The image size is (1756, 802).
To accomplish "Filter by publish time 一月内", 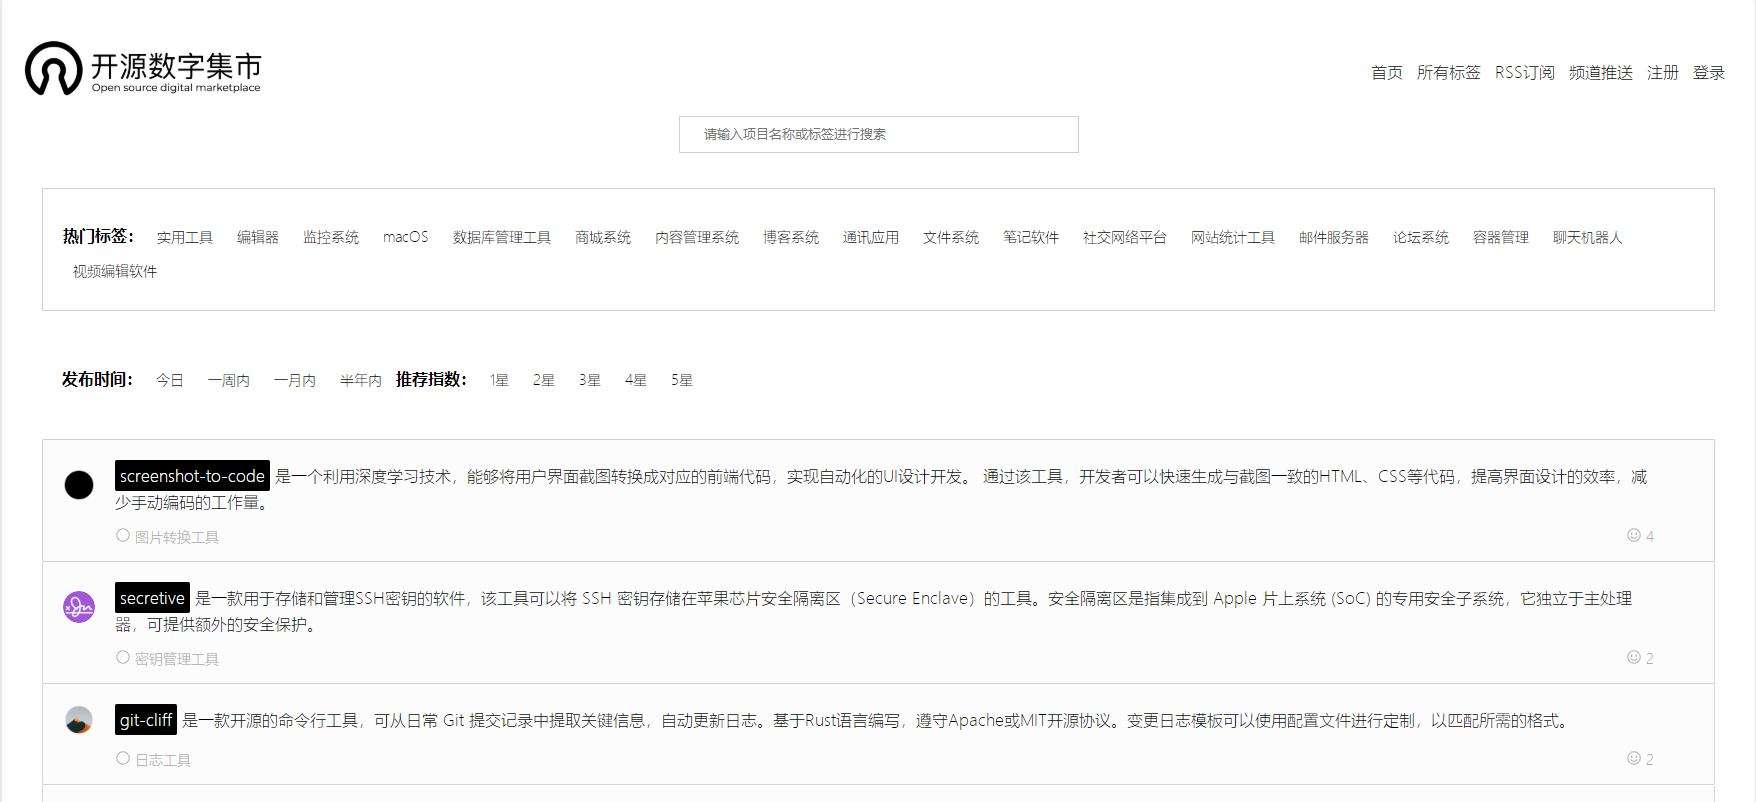I will [x=295, y=380].
